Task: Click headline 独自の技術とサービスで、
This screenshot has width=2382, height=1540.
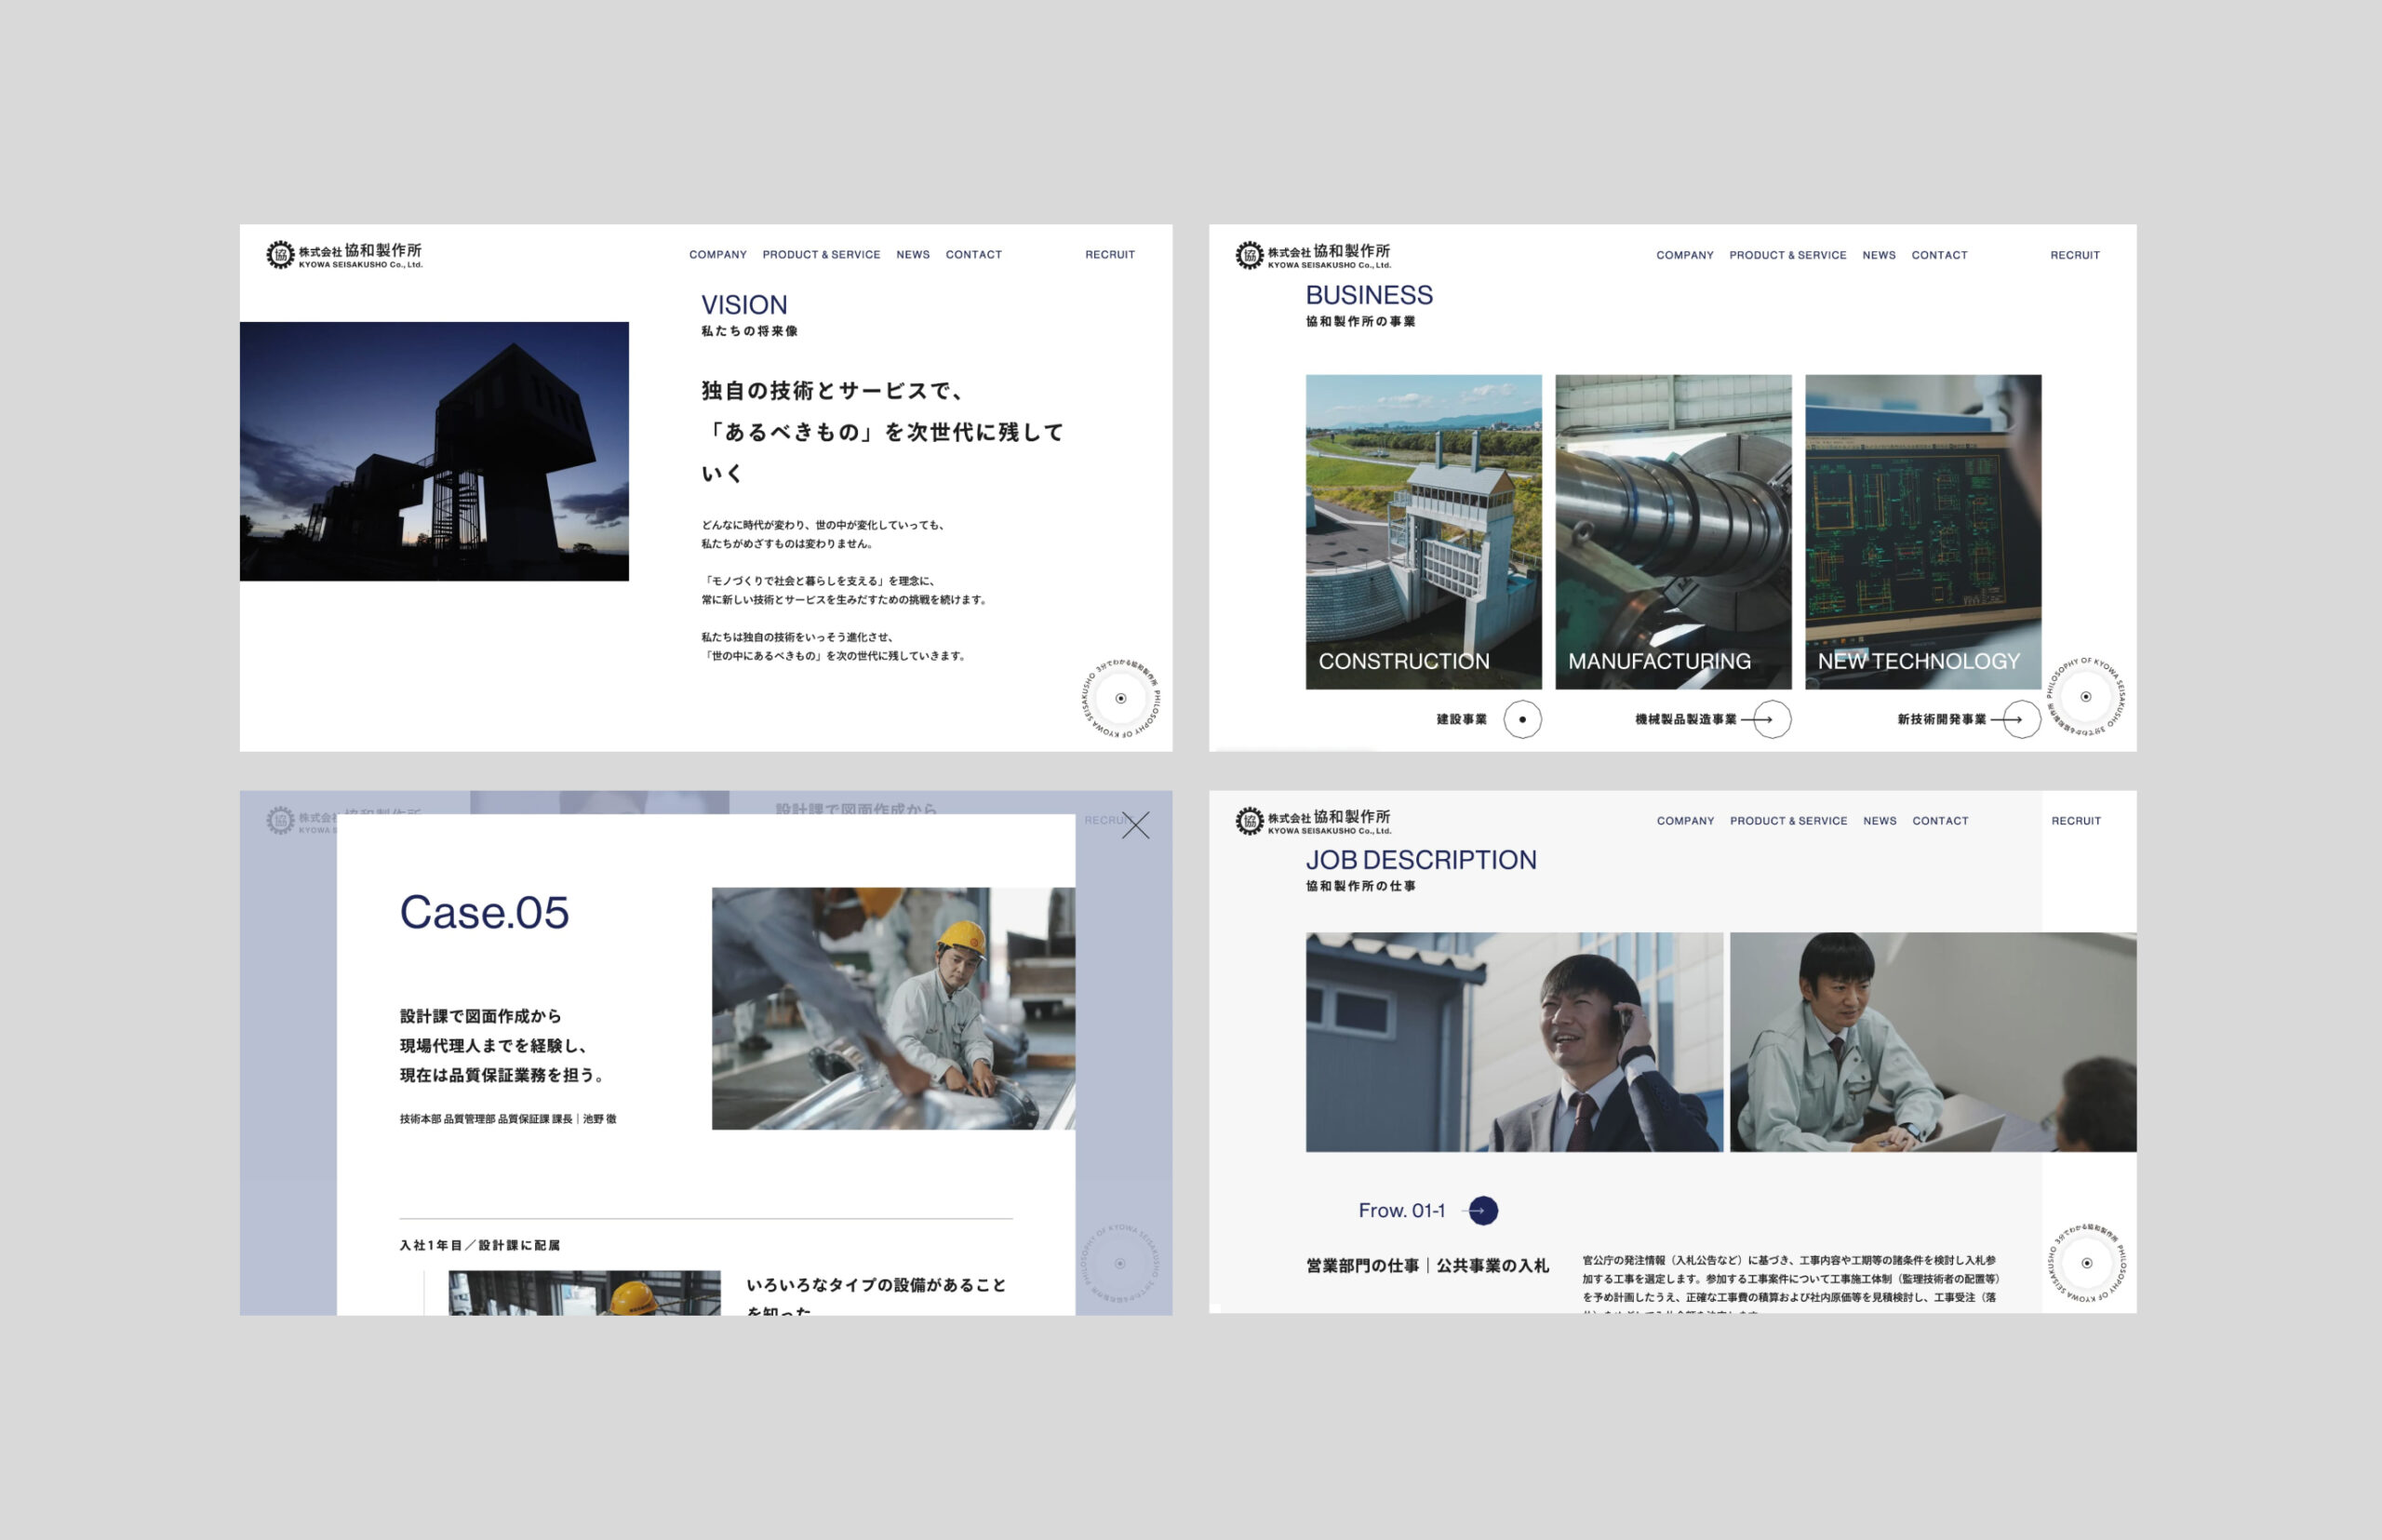Action: coord(832,391)
